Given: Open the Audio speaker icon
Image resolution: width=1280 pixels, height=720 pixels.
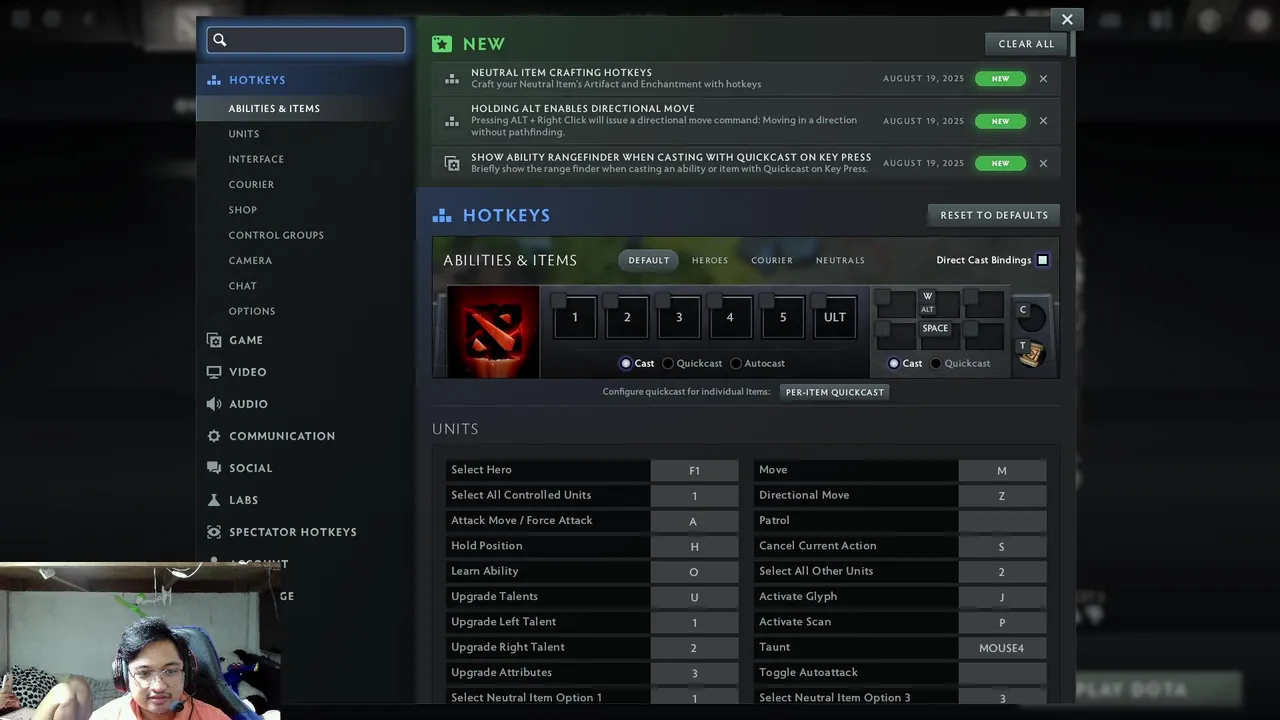Looking at the screenshot, I should click(x=214, y=404).
